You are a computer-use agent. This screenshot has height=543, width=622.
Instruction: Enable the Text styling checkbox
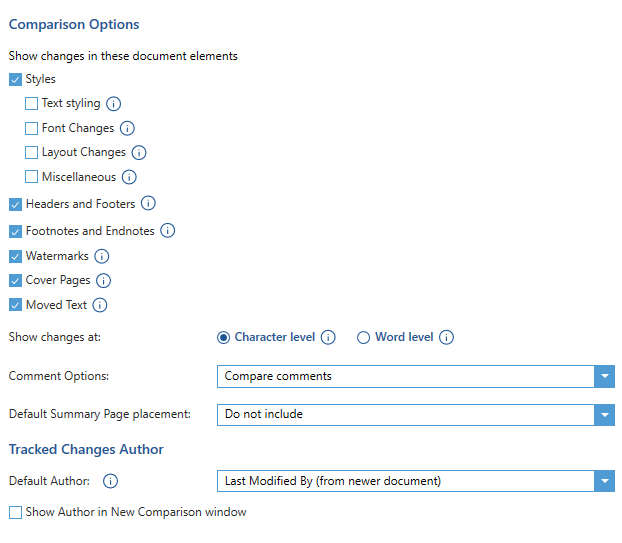coord(31,104)
